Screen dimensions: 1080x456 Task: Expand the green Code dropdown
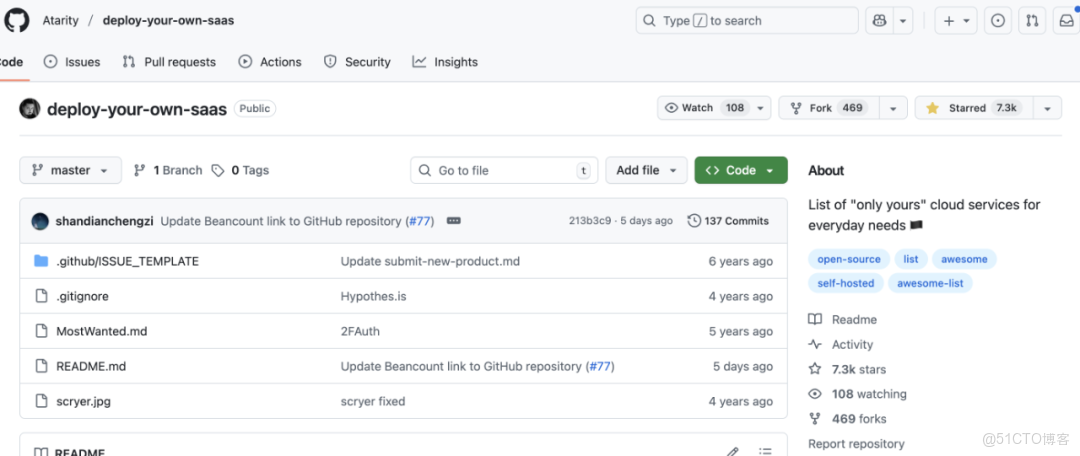740,170
